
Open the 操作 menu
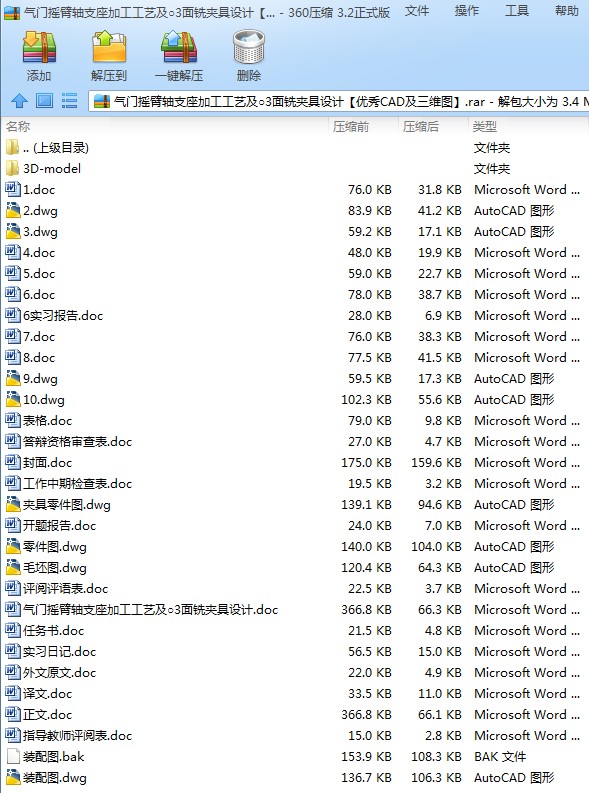point(467,11)
